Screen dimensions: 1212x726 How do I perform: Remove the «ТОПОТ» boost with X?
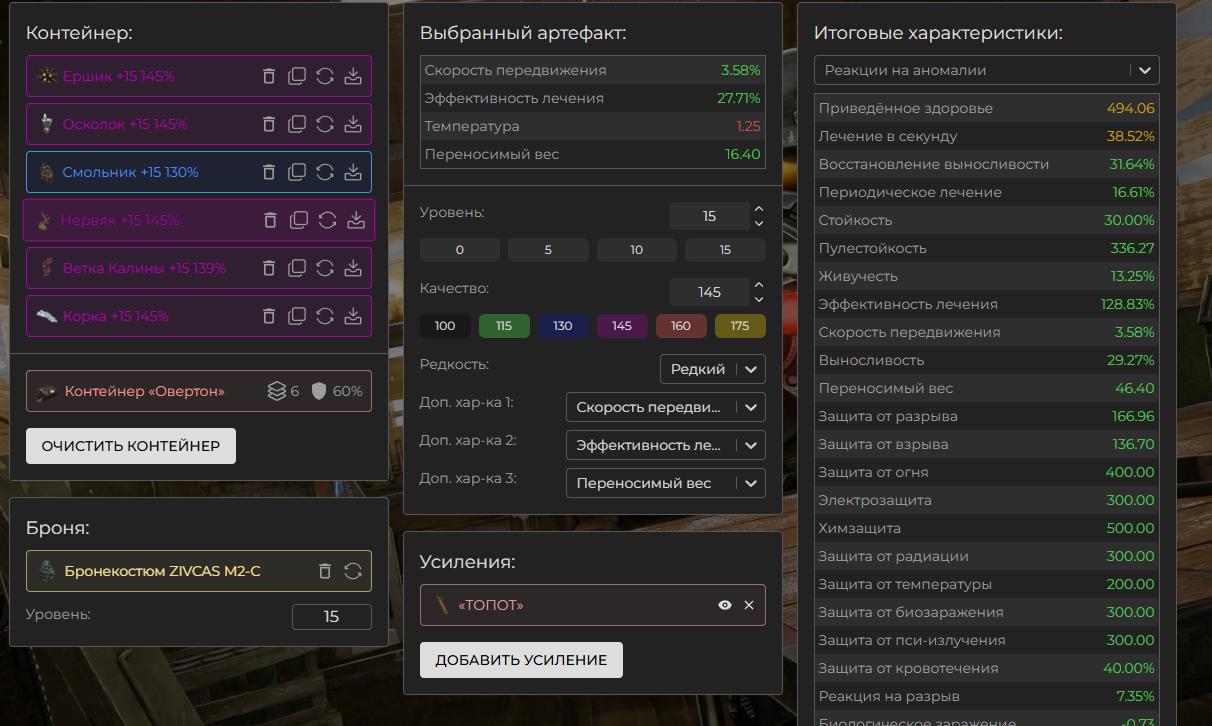[x=749, y=605]
